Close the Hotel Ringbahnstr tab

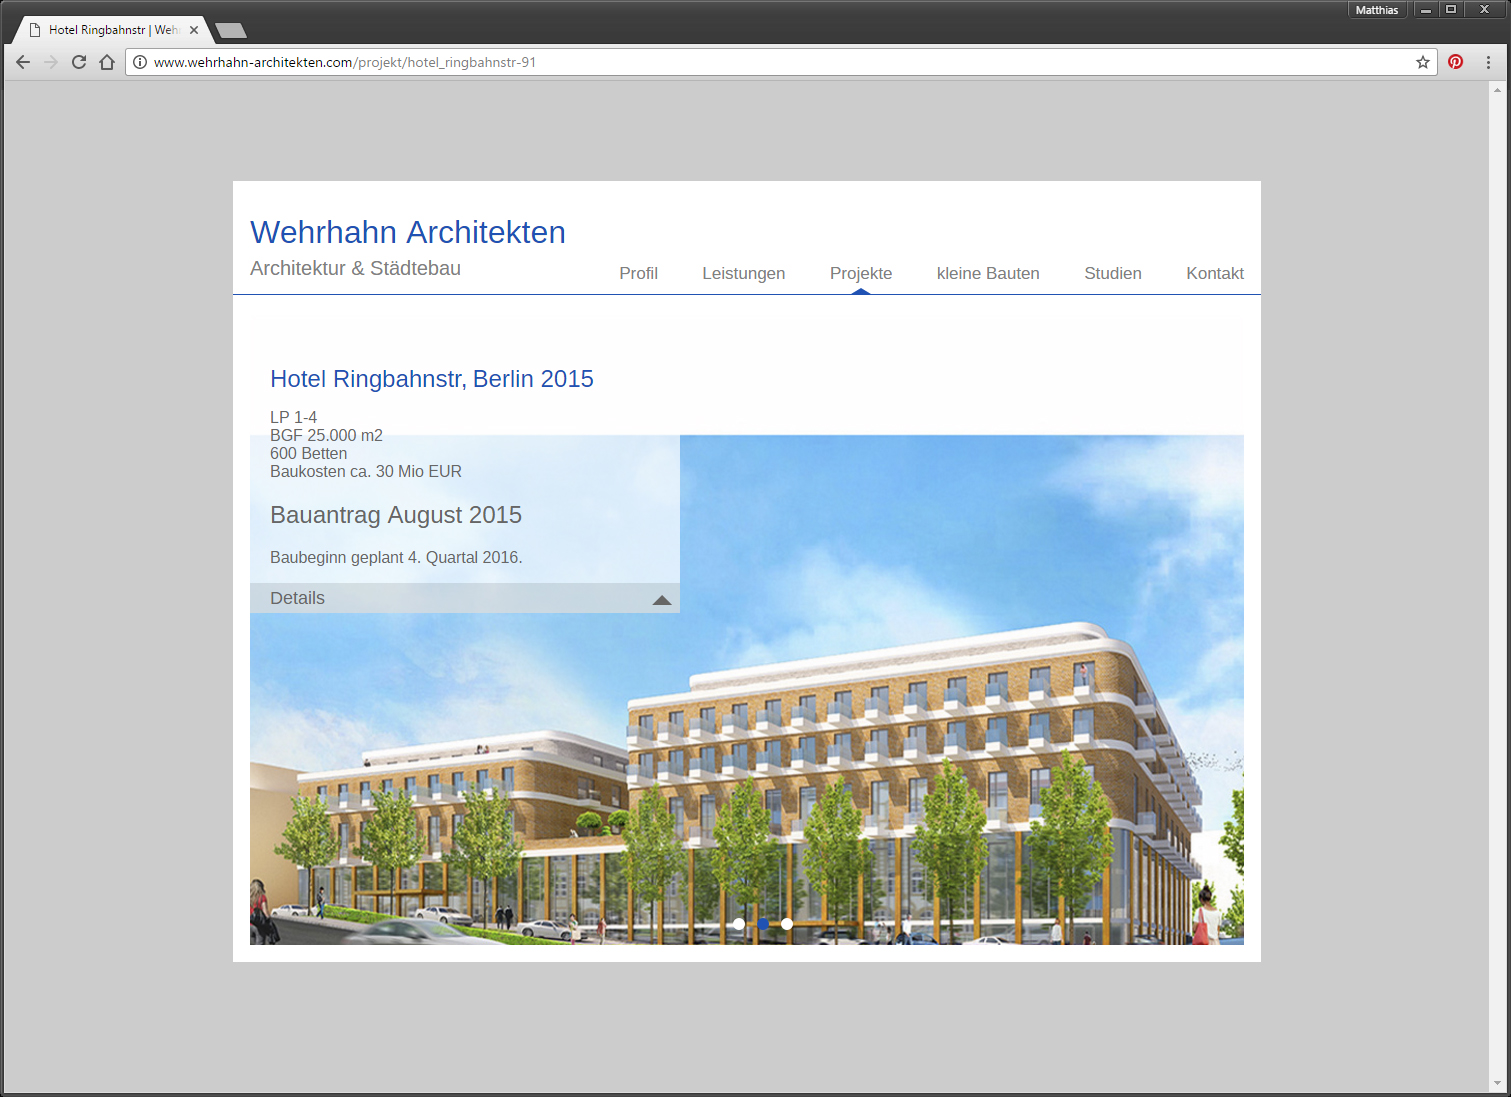[x=194, y=30]
